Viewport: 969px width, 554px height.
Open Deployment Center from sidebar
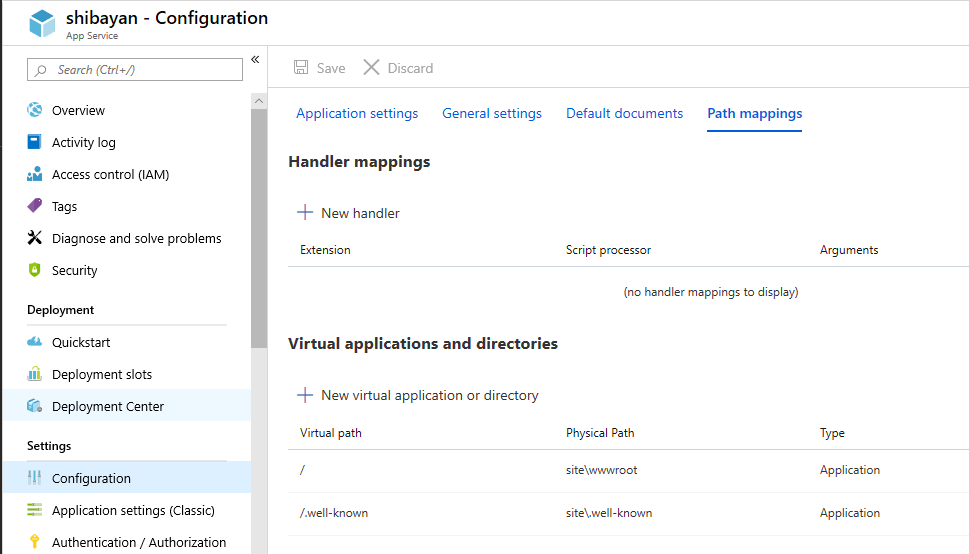(108, 406)
